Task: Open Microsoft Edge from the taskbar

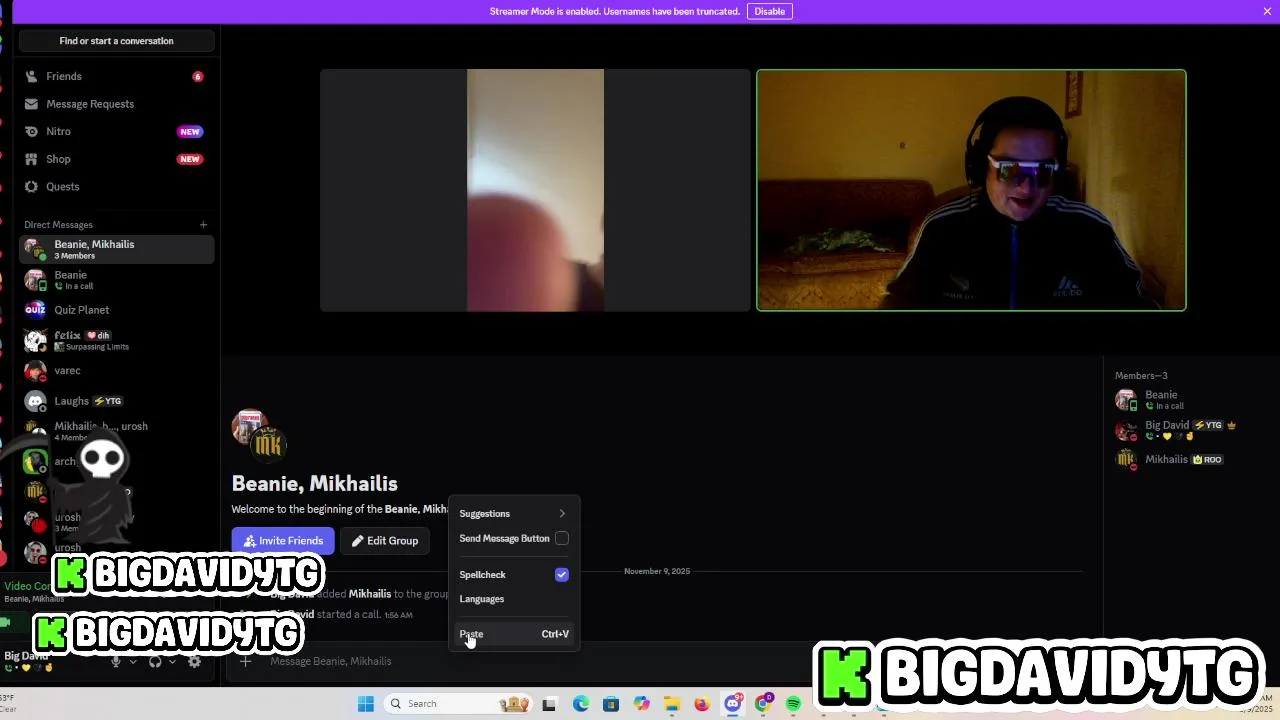Action: (581, 704)
